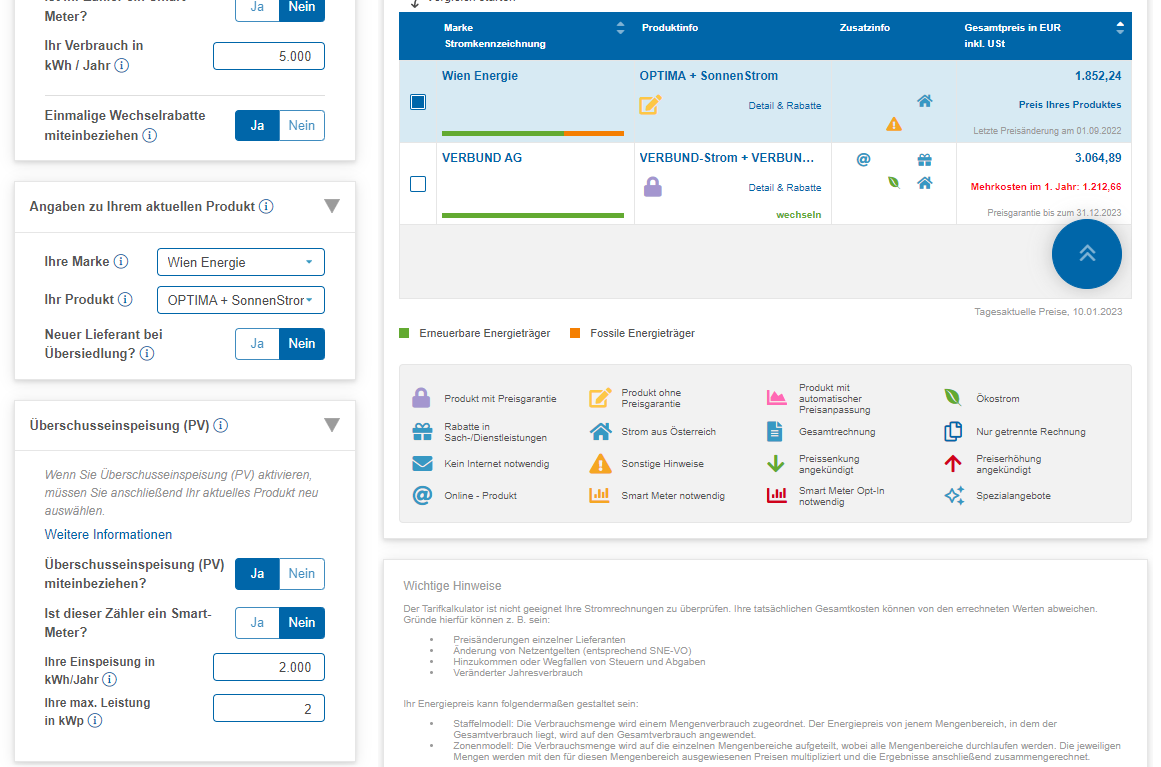The height and width of the screenshot is (767, 1161).
Task: Open the Ihre Marke dropdown
Action: (x=241, y=262)
